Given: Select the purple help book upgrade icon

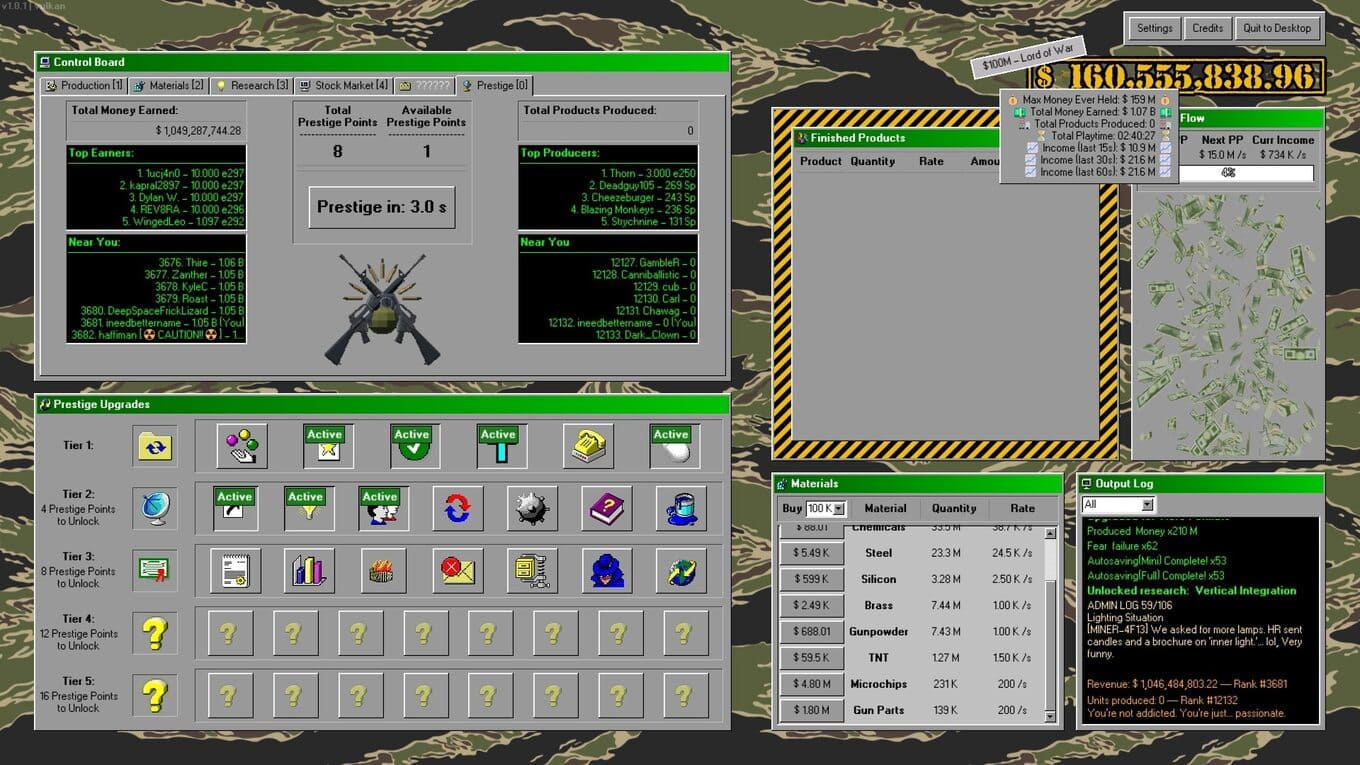Looking at the screenshot, I should tap(607, 508).
